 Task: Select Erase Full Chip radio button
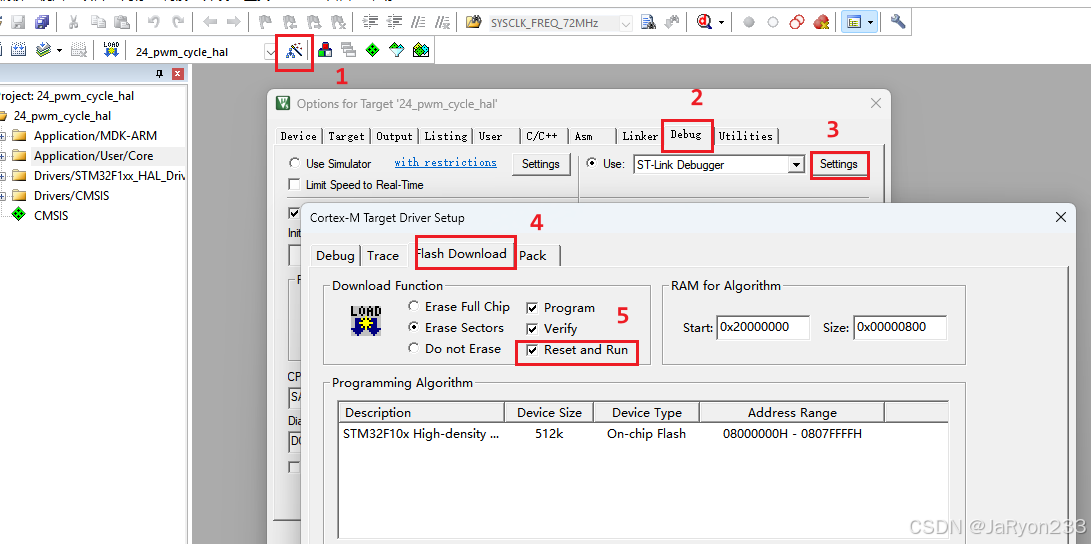(x=414, y=306)
